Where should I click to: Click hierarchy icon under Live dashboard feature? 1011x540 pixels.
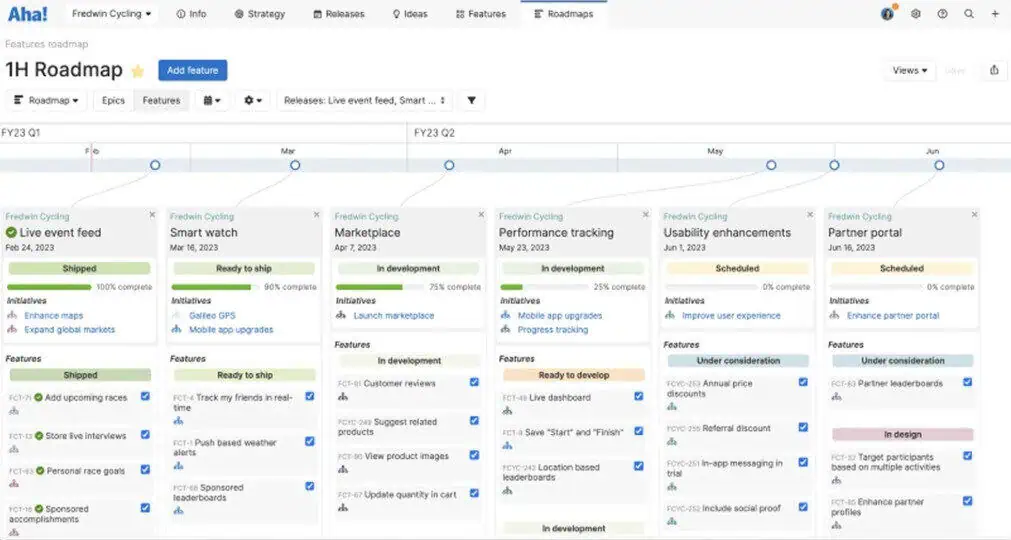(x=507, y=410)
